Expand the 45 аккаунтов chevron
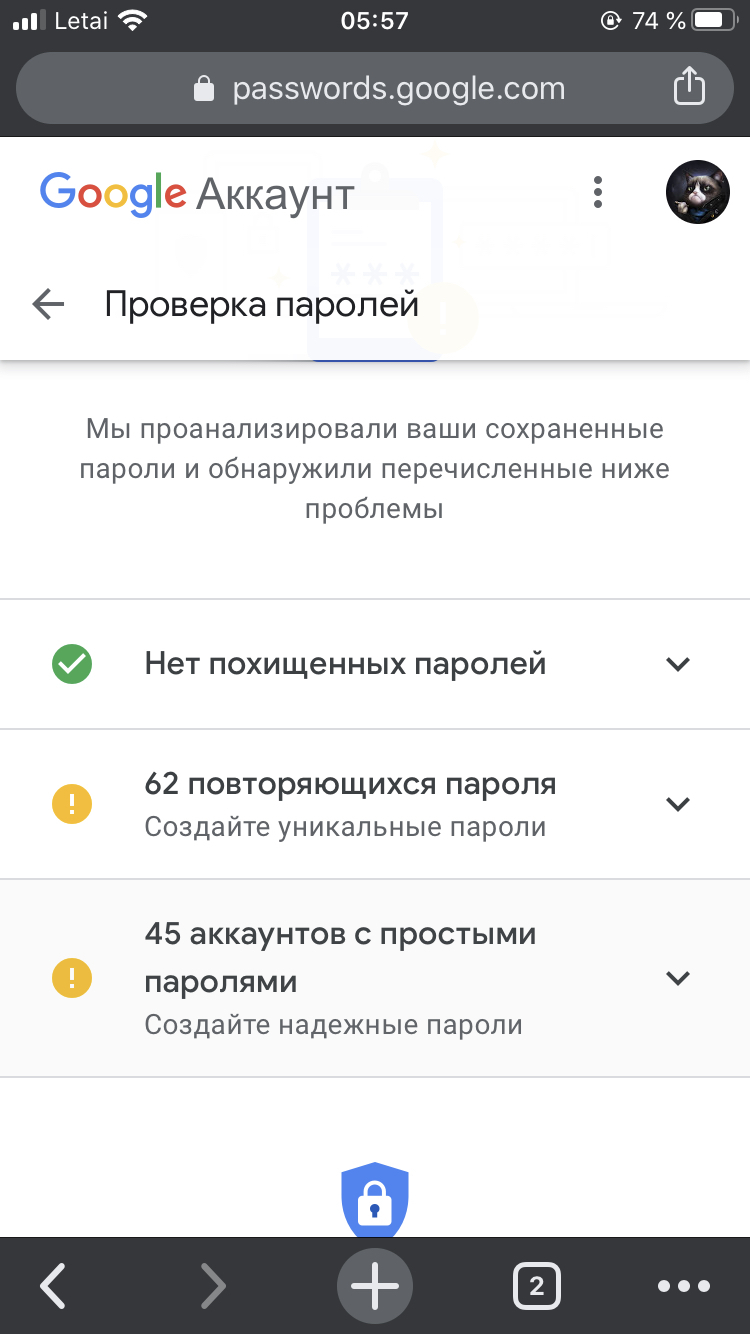 coord(678,977)
